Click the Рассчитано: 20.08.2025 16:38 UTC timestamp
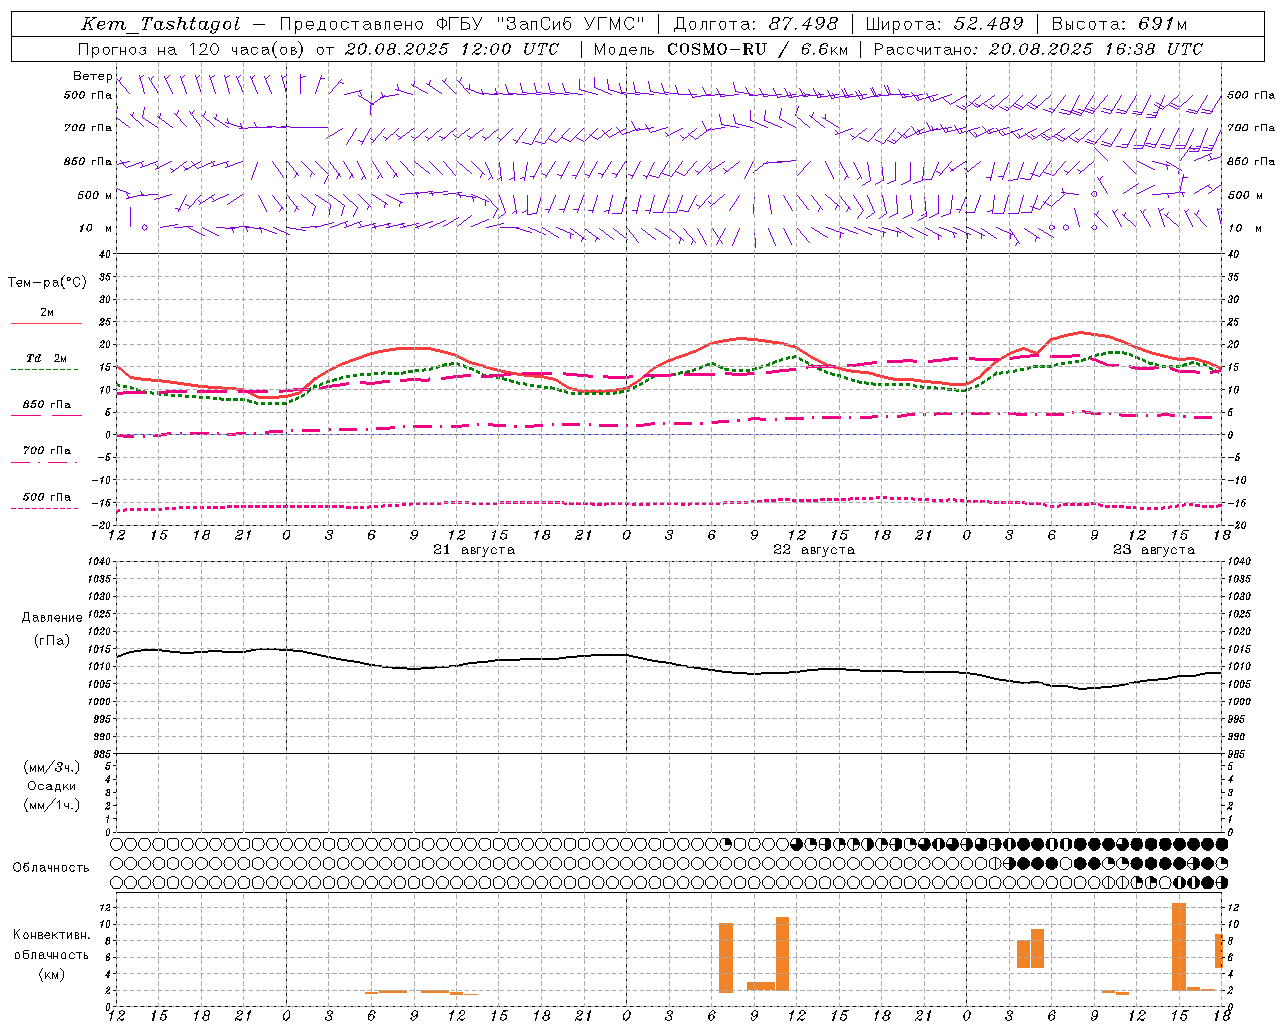Viewport: 1280px width, 1024px height. point(1038,49)
